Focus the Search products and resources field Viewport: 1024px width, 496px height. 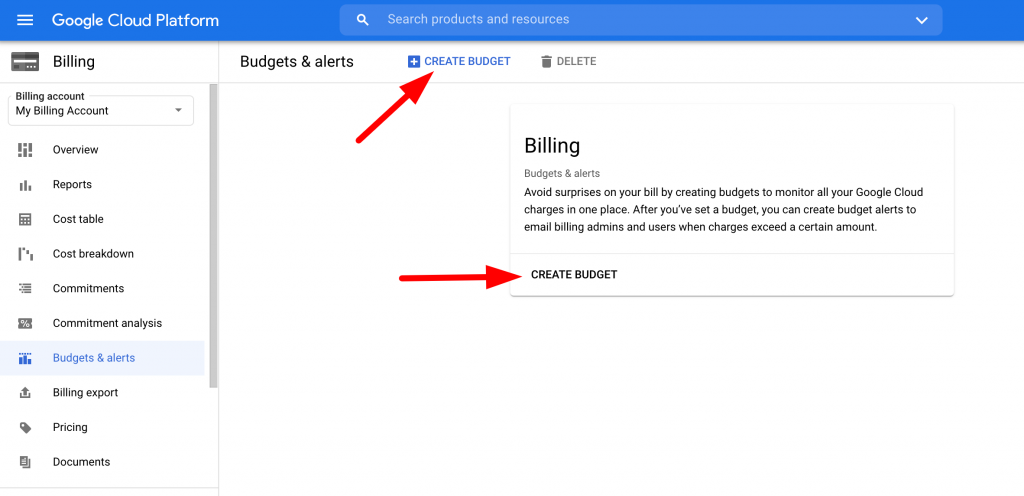pyautogui.click(x=641, y=20)
